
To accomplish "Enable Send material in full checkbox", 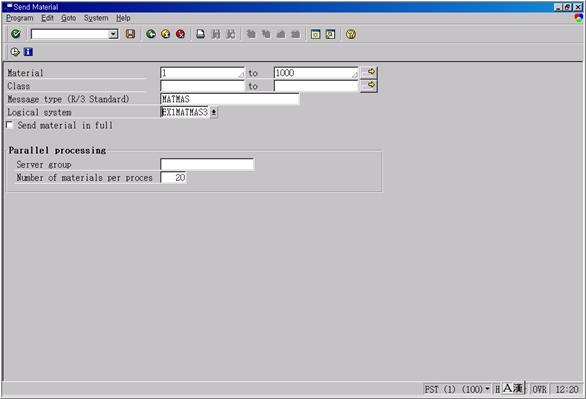I will point(10,125).
